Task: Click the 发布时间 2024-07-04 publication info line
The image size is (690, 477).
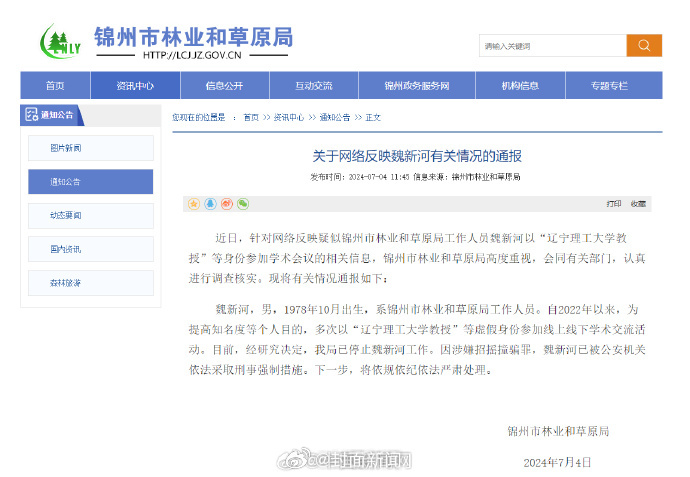Action: tap(415, 177)
